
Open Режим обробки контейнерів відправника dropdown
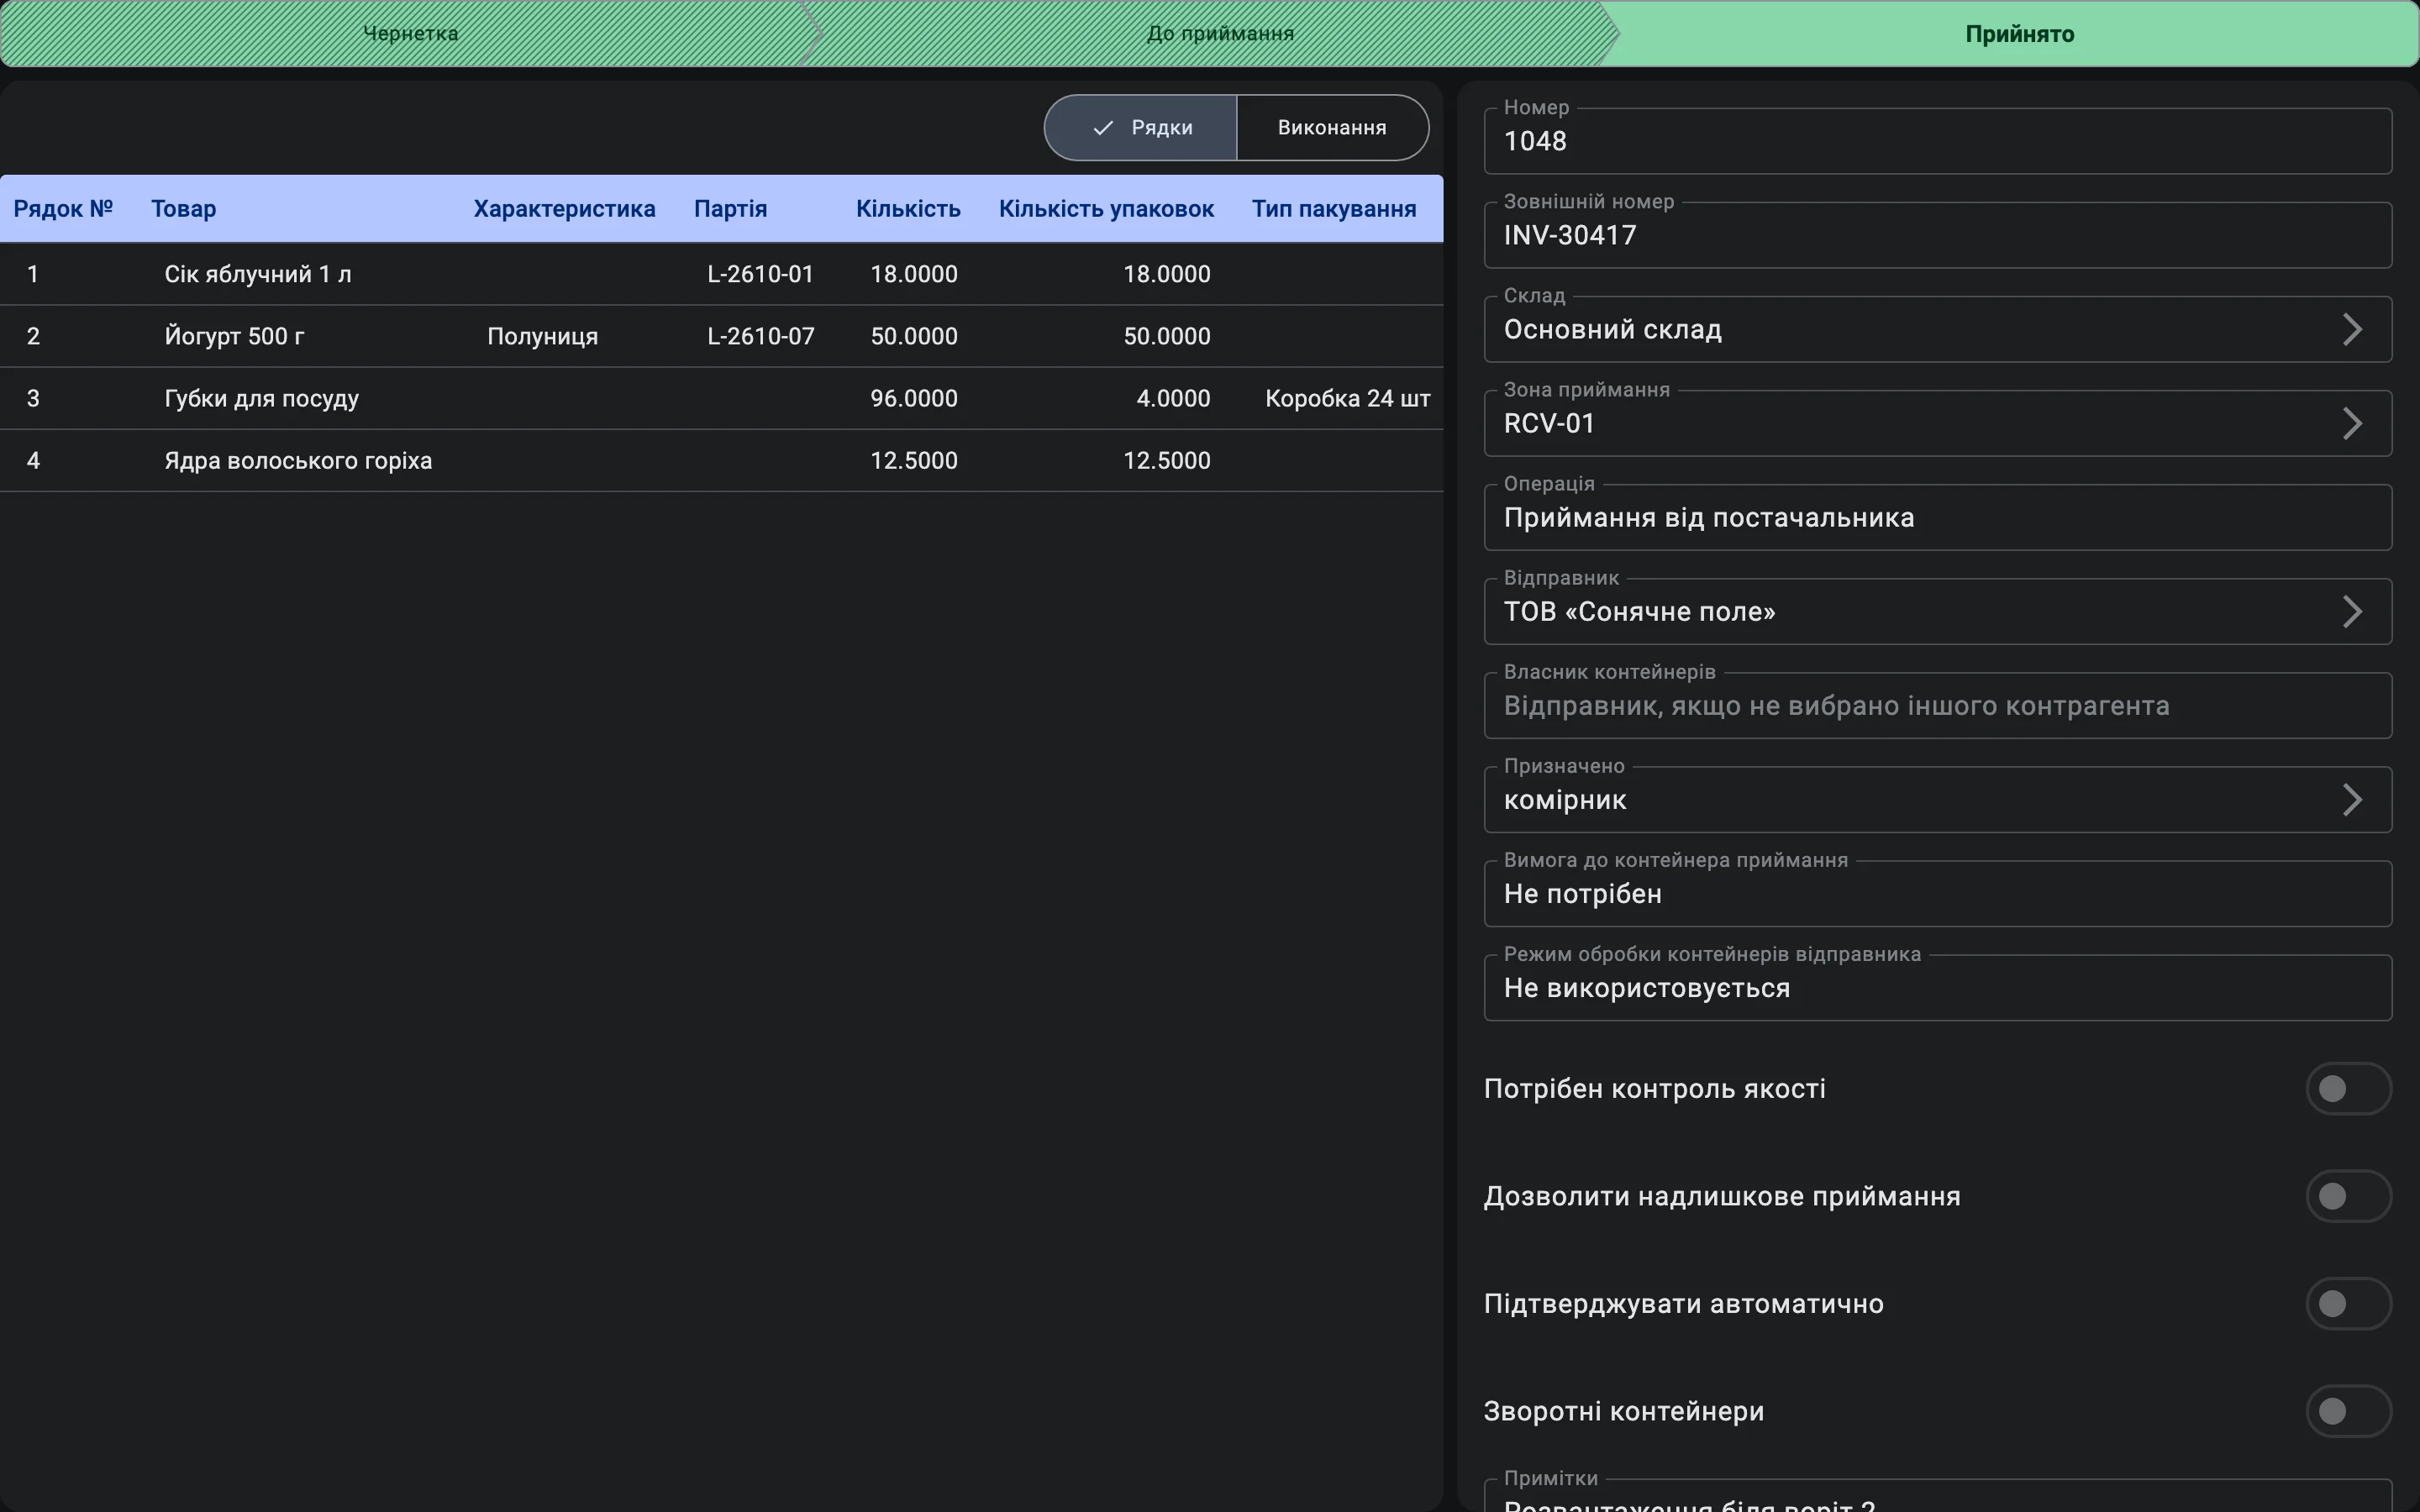(1937, 987)
